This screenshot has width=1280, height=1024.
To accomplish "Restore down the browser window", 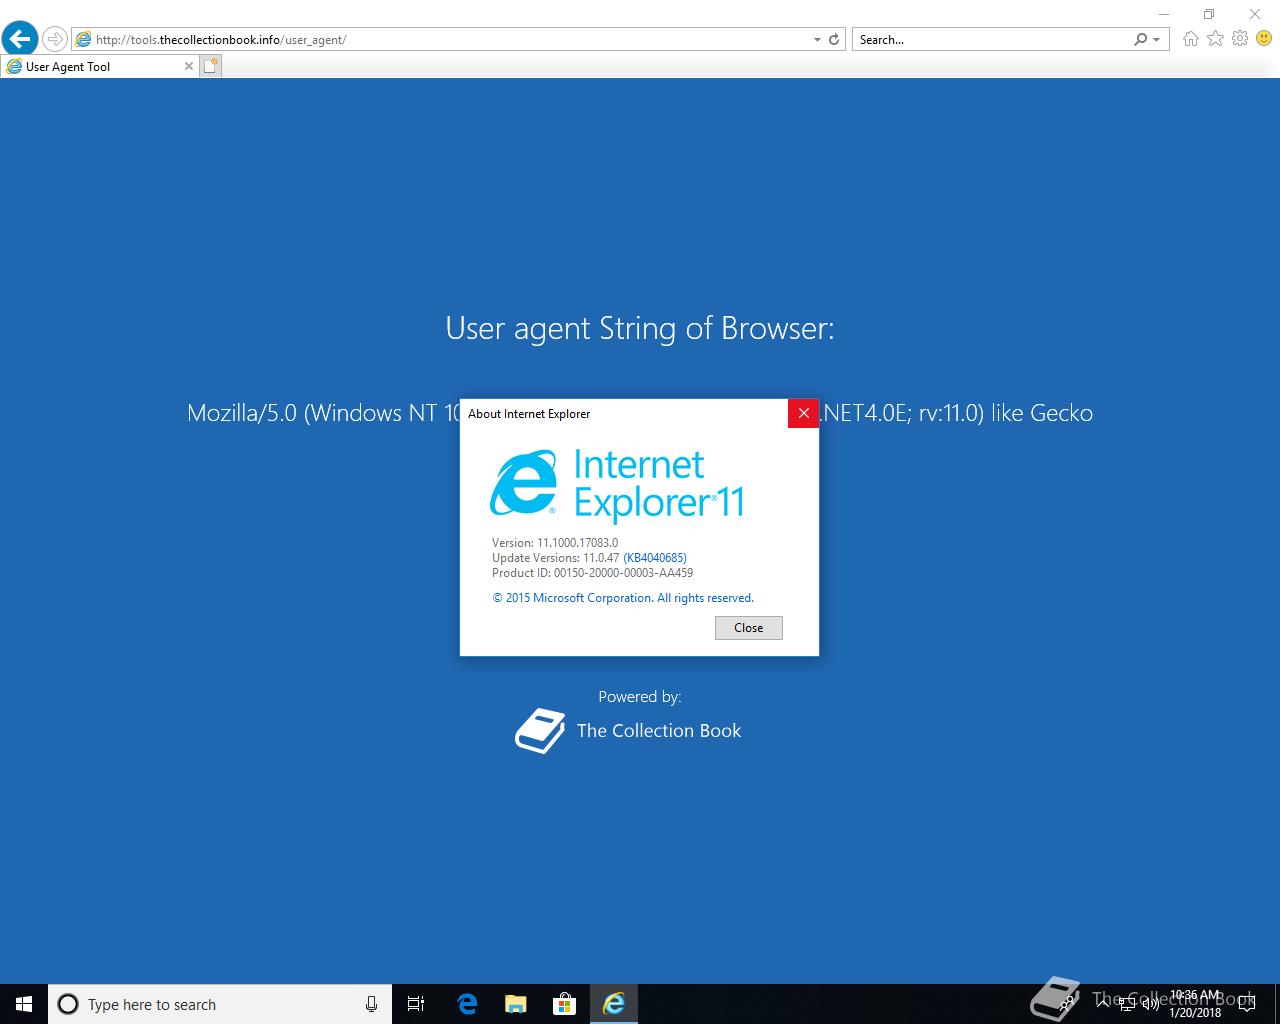I will [x=1209, y=14].
